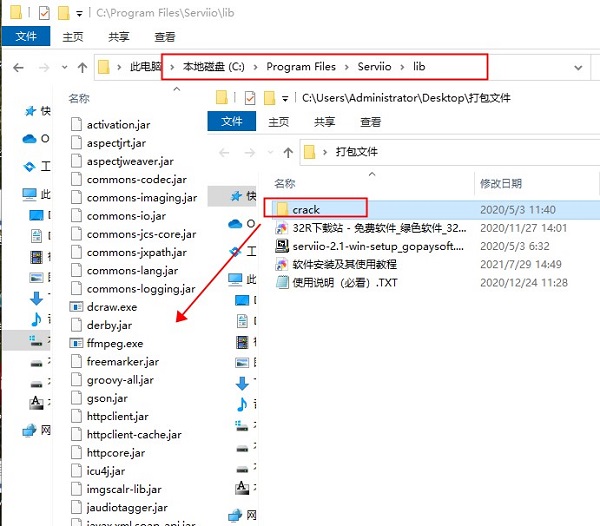Select commons-jxpath.jar file
Viewport: 600px width, 526px height.
point(129,252)
